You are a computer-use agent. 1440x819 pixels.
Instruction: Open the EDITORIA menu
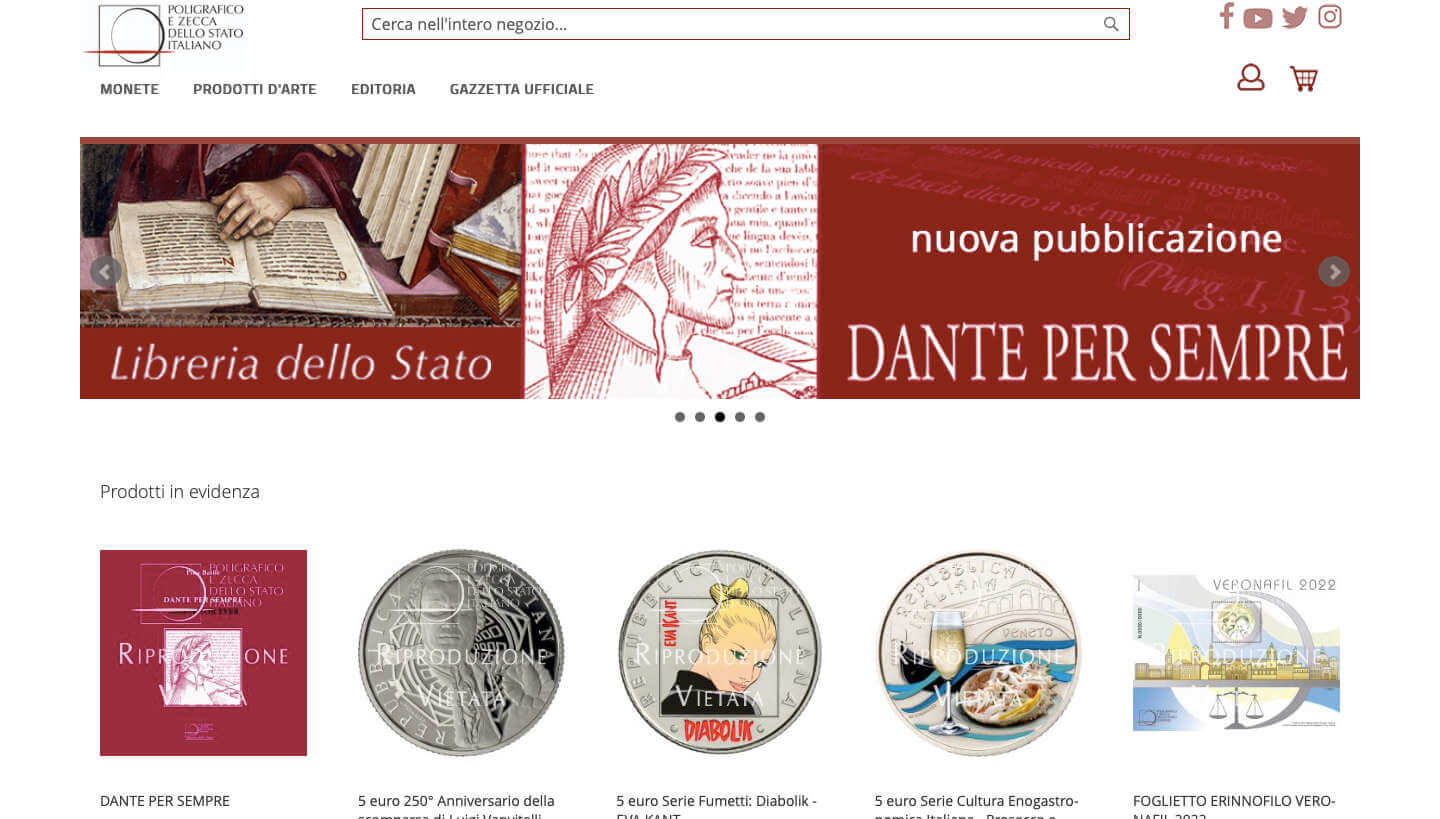pos(383,89)
